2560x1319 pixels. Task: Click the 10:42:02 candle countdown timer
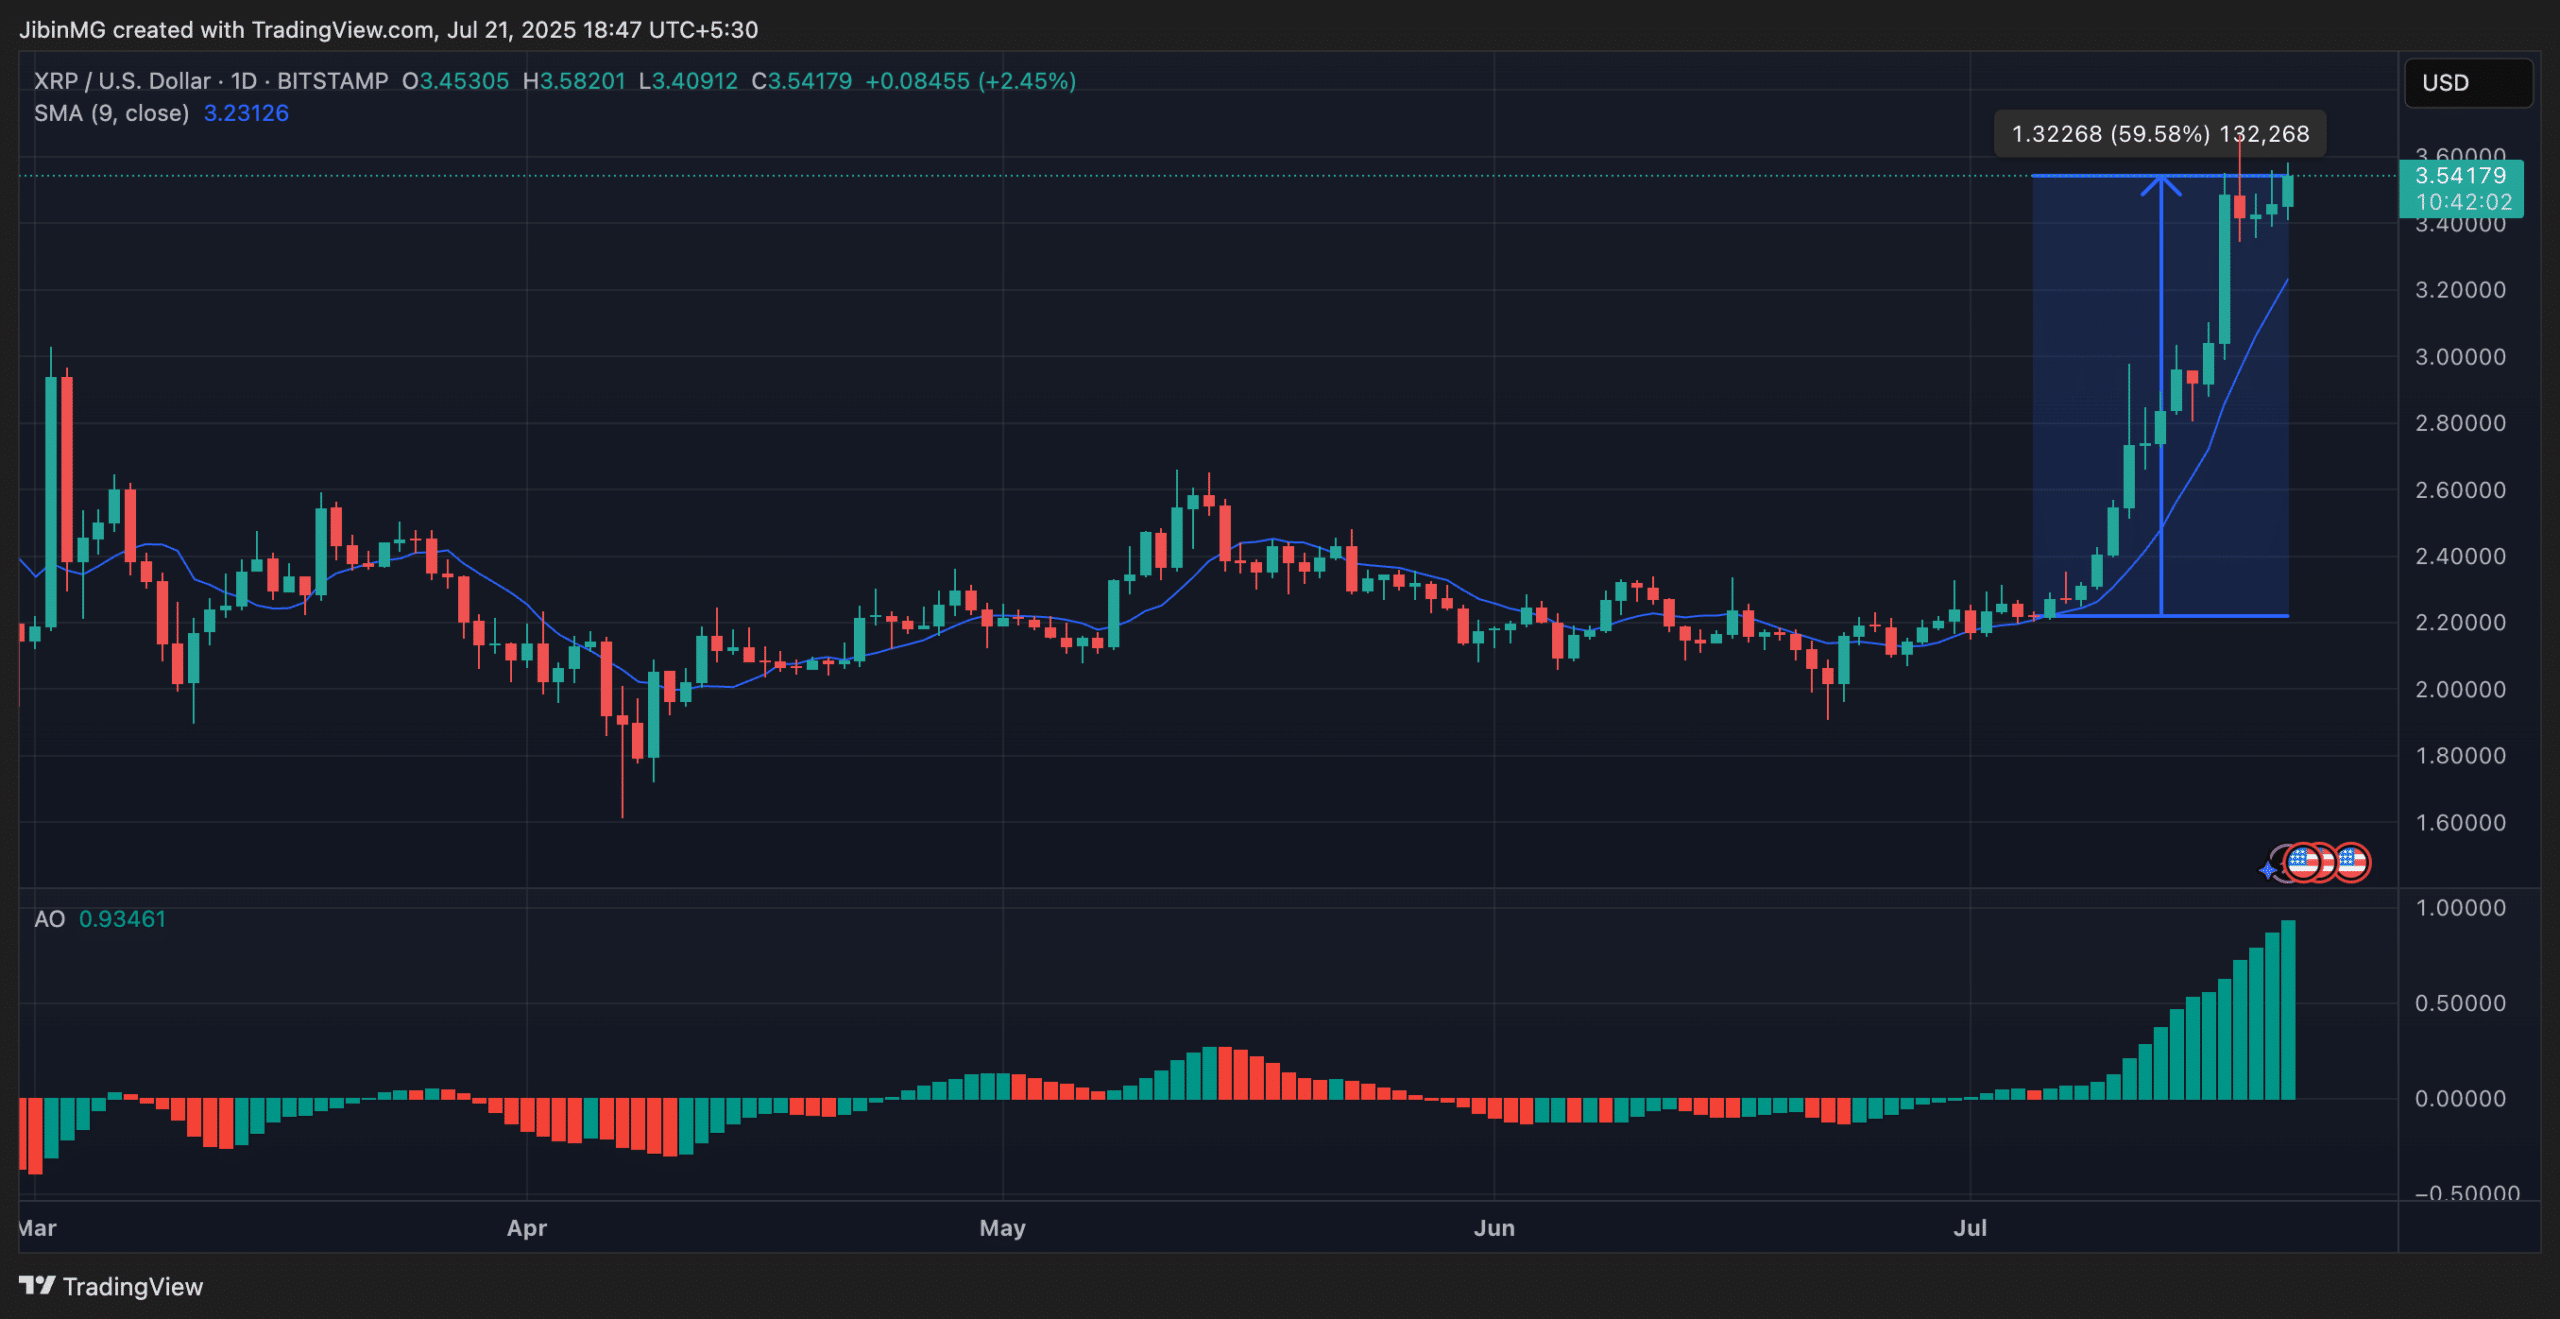click(2463, 202)
